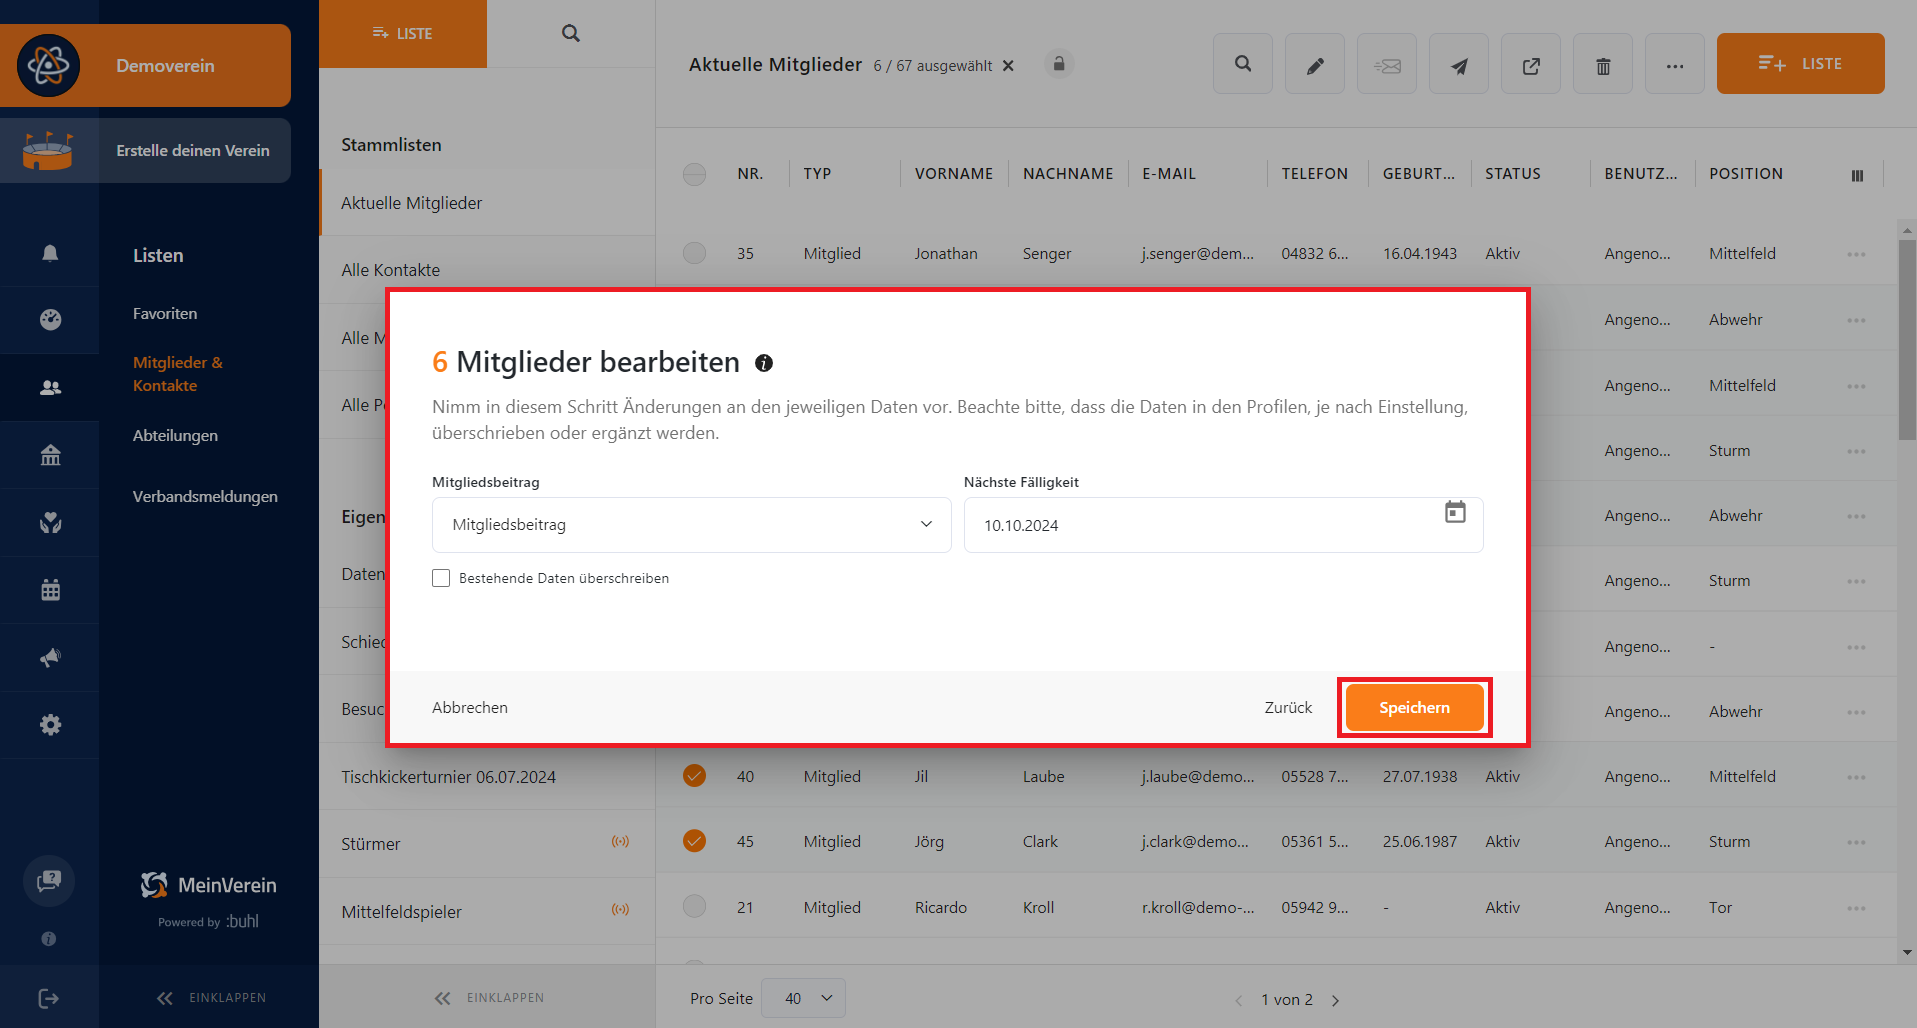The image size is (1917, 1028).
Task: Open Mitglieder & Kontakte menu item
Action: (178, 374)
